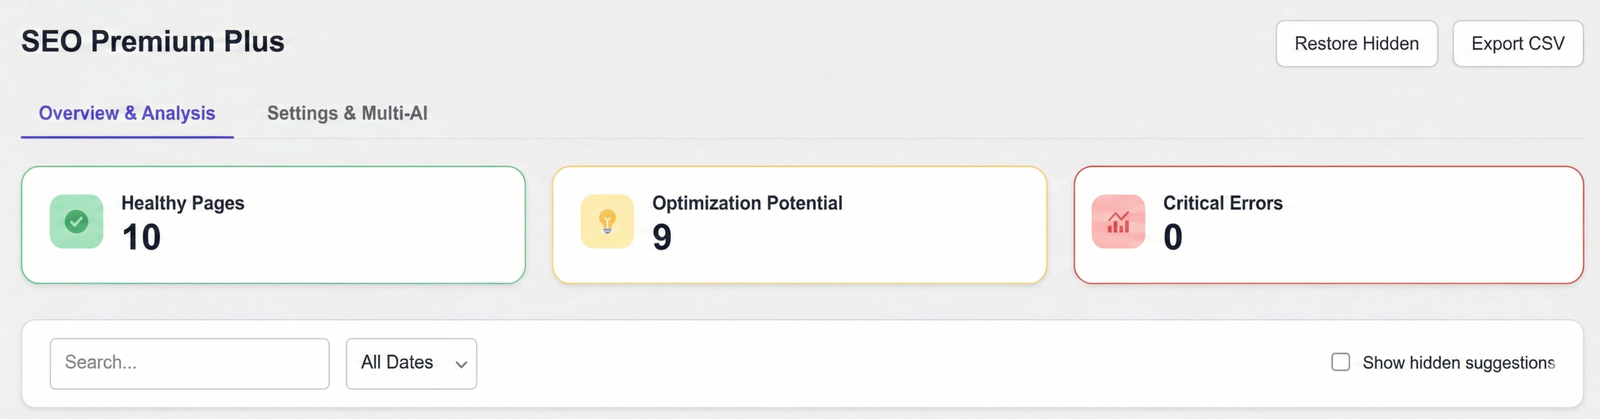Select the Critical Errors heading text

point(1222,203)
